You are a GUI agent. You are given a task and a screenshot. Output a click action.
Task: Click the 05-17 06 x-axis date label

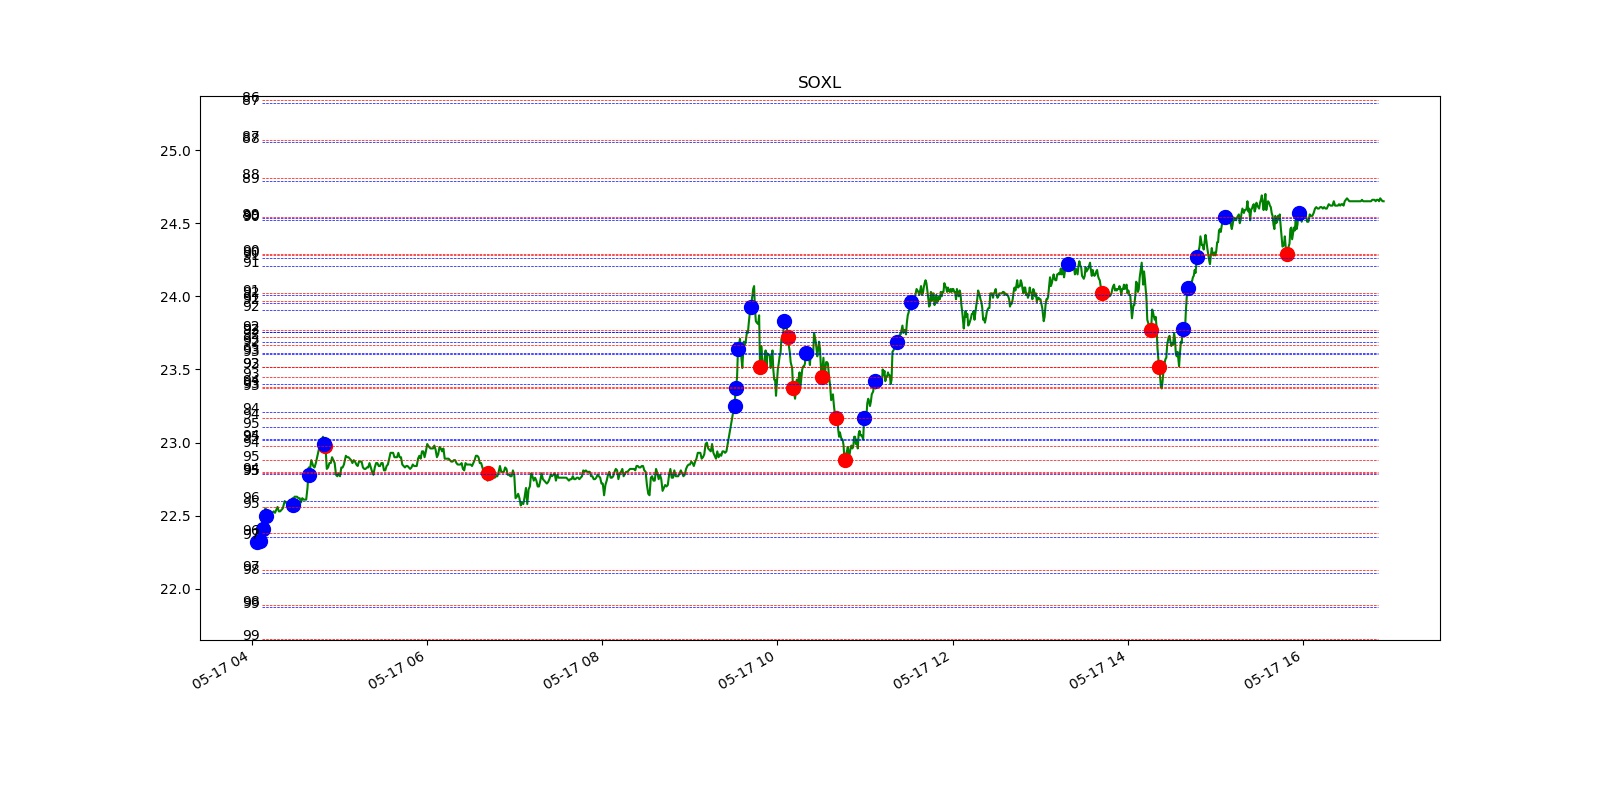[396, 669]
